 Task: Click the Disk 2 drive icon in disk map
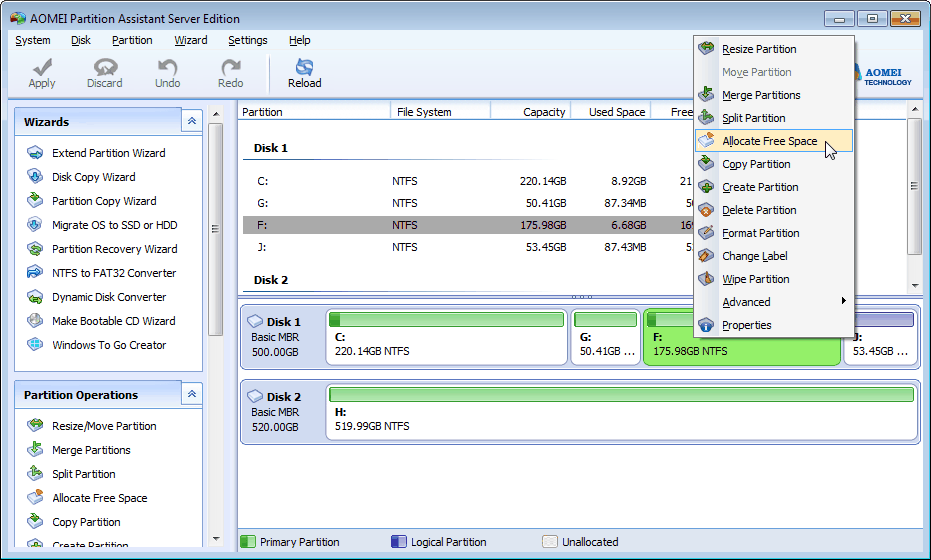pyautogui.click(x=255, y=396)
